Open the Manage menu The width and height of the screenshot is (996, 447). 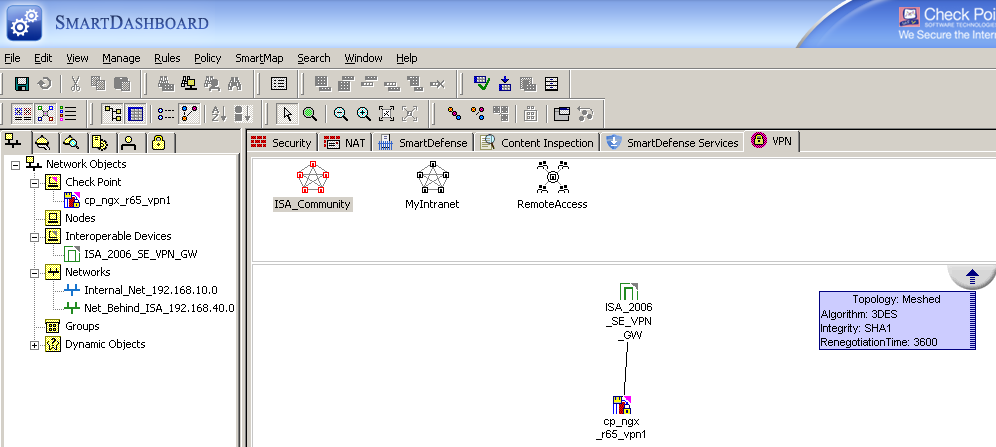coord(121,58)
